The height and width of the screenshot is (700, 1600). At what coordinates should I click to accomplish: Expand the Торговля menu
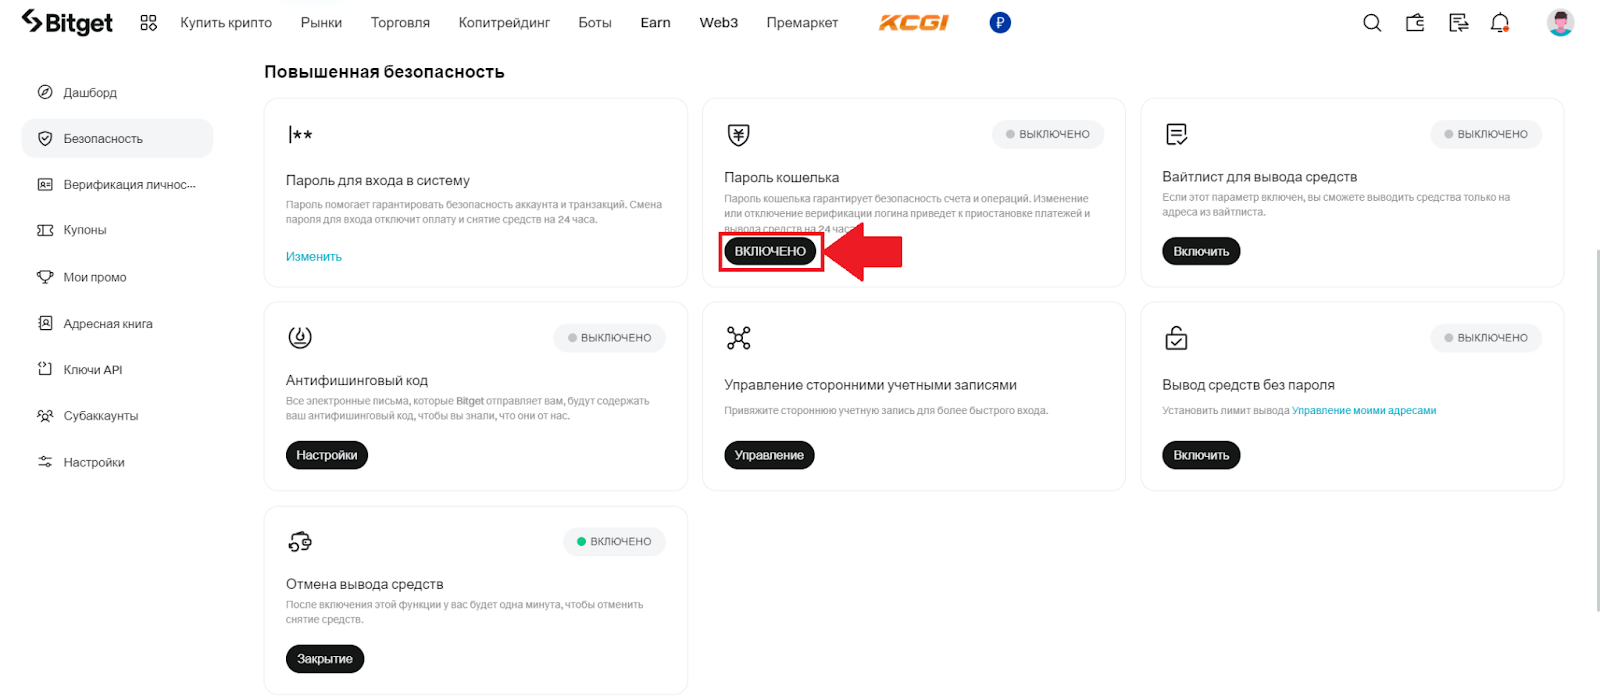tap(400, 23)
